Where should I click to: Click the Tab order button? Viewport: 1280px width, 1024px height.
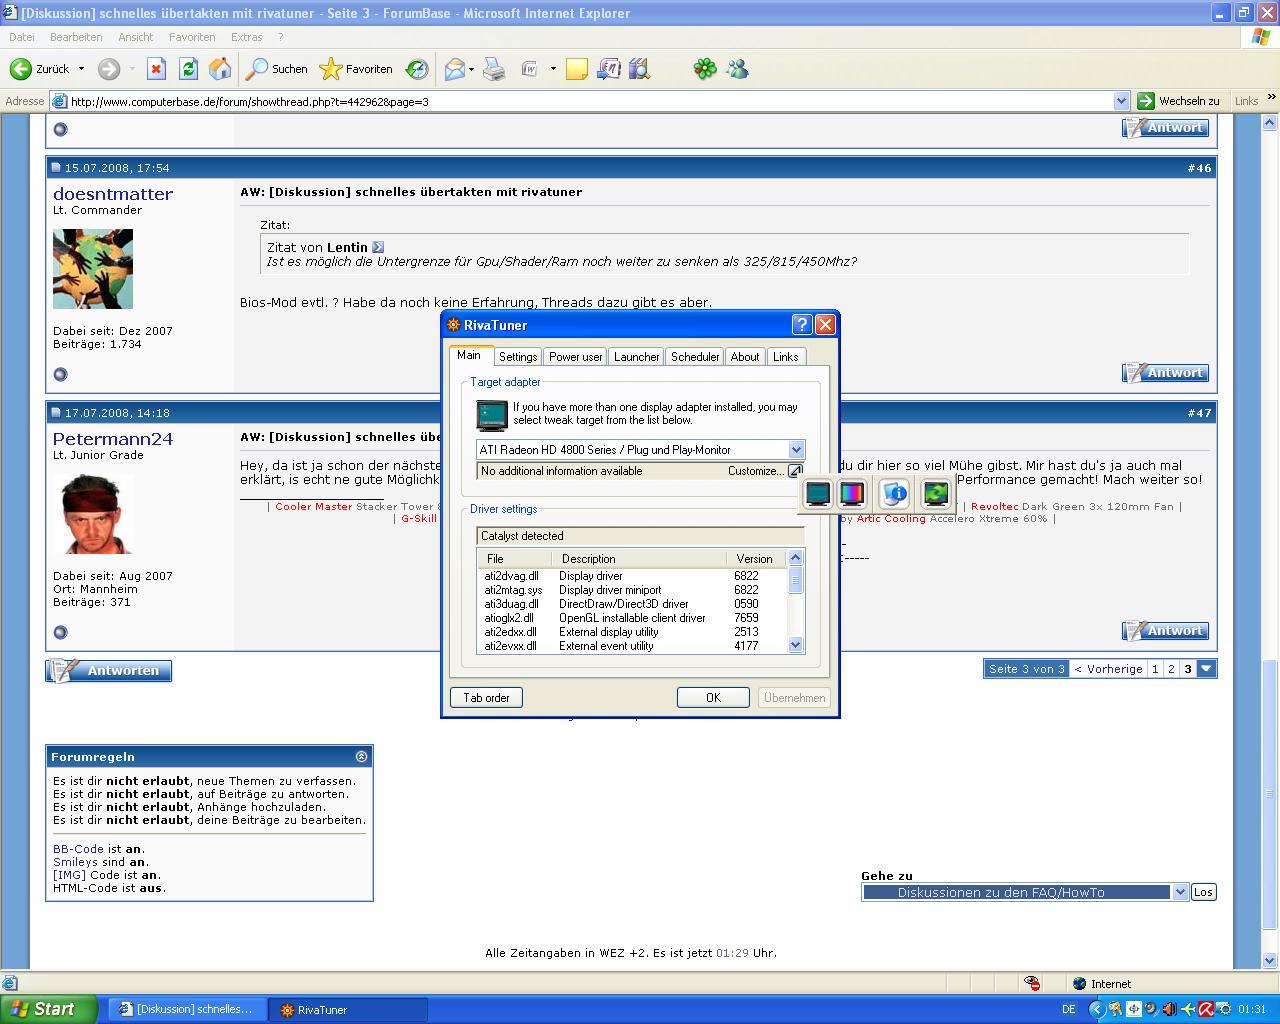point(486,698)
